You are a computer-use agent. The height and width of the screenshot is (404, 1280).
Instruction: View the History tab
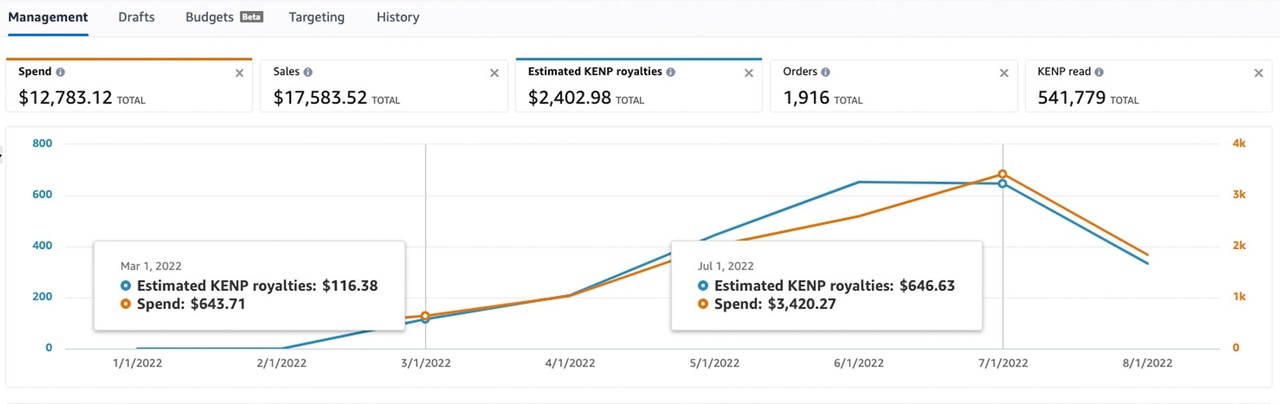coord(398,17)
